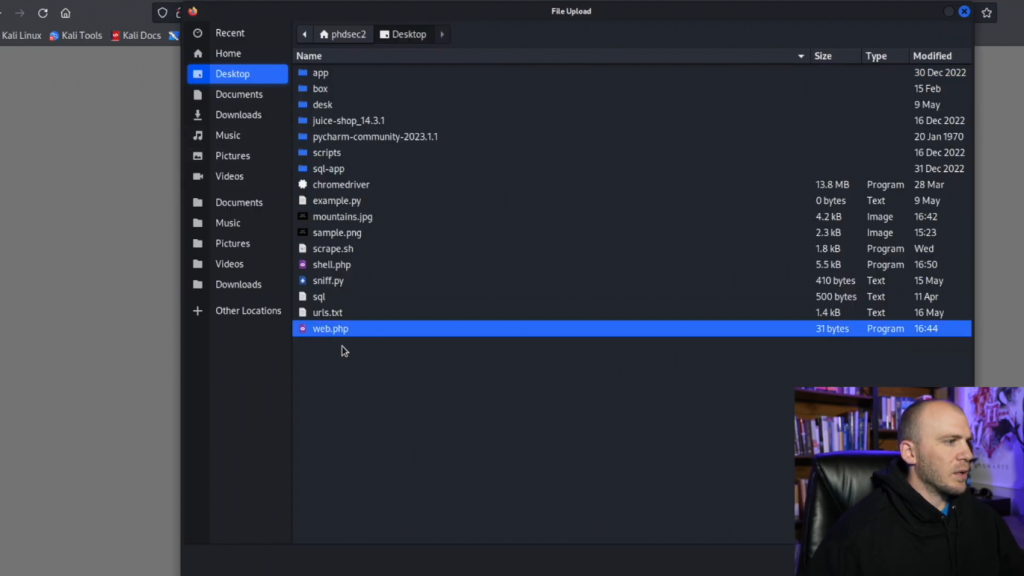Open Kali Tools bookmark
The height and width of the screenshot is (576, 1024).
(x=76, y=36)
